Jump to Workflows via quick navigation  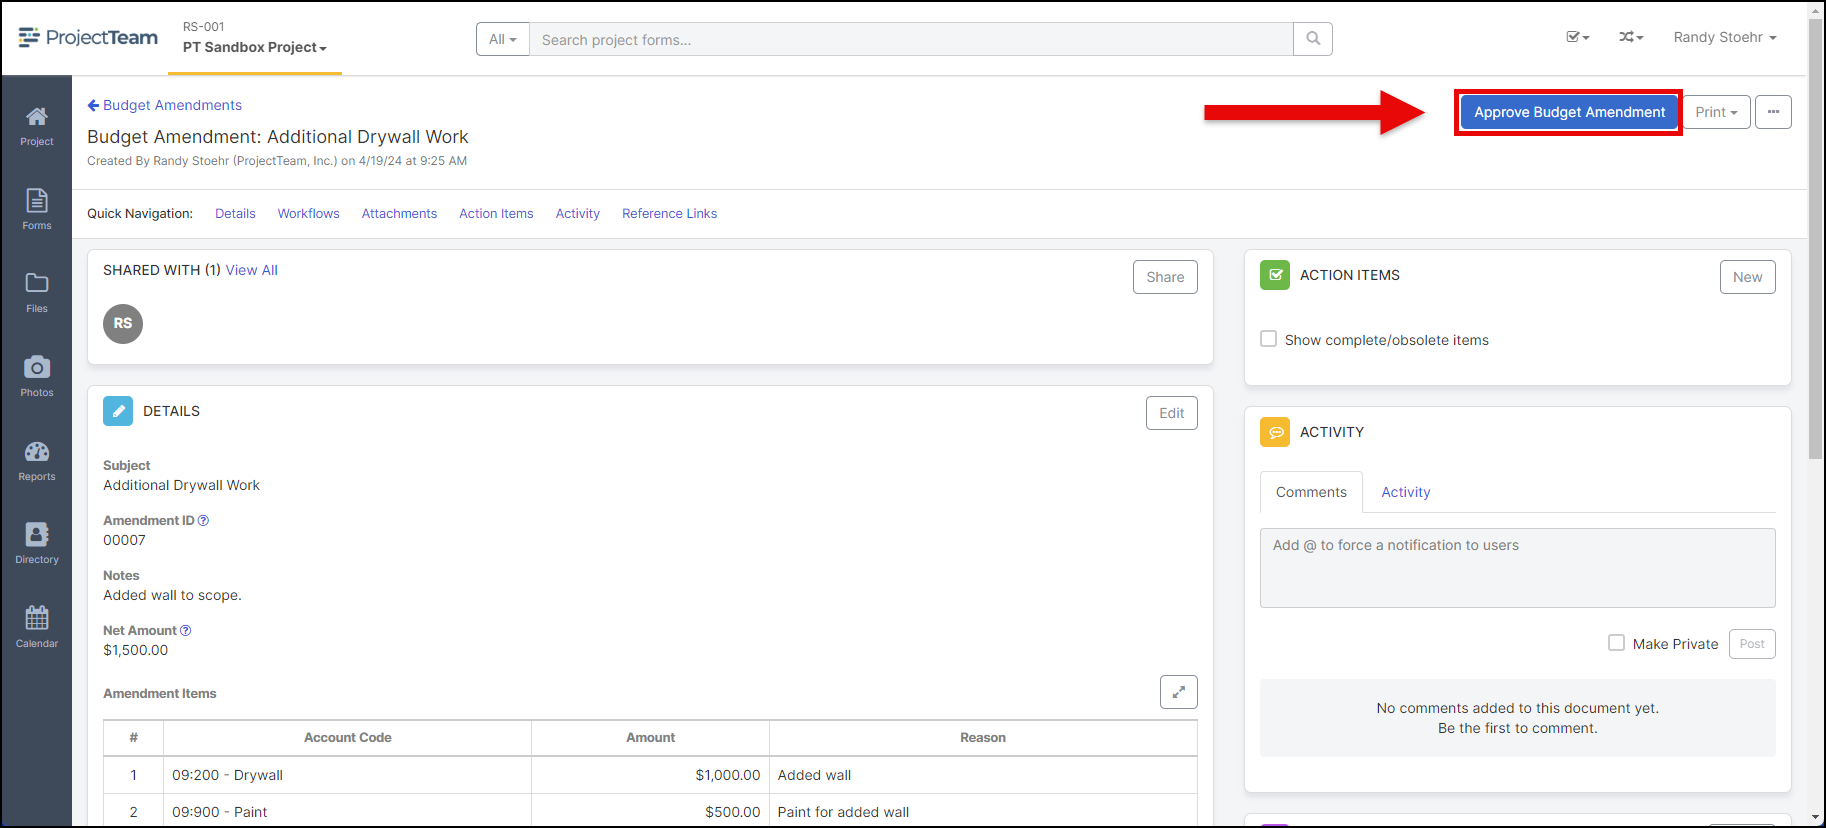[x=309, y=213]
